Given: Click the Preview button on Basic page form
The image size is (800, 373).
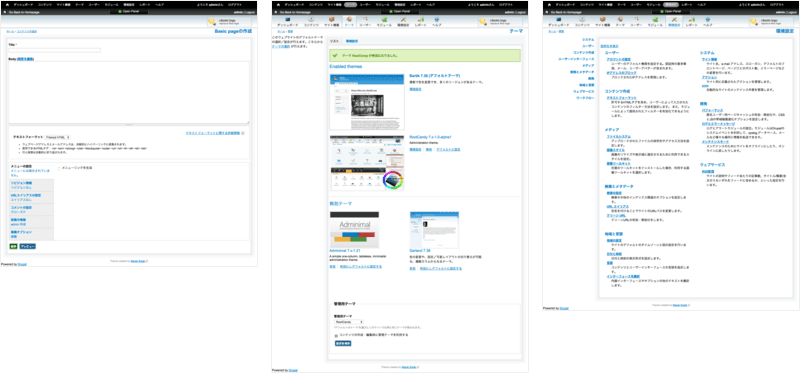Looking at the screenshot, I should 28,246.
